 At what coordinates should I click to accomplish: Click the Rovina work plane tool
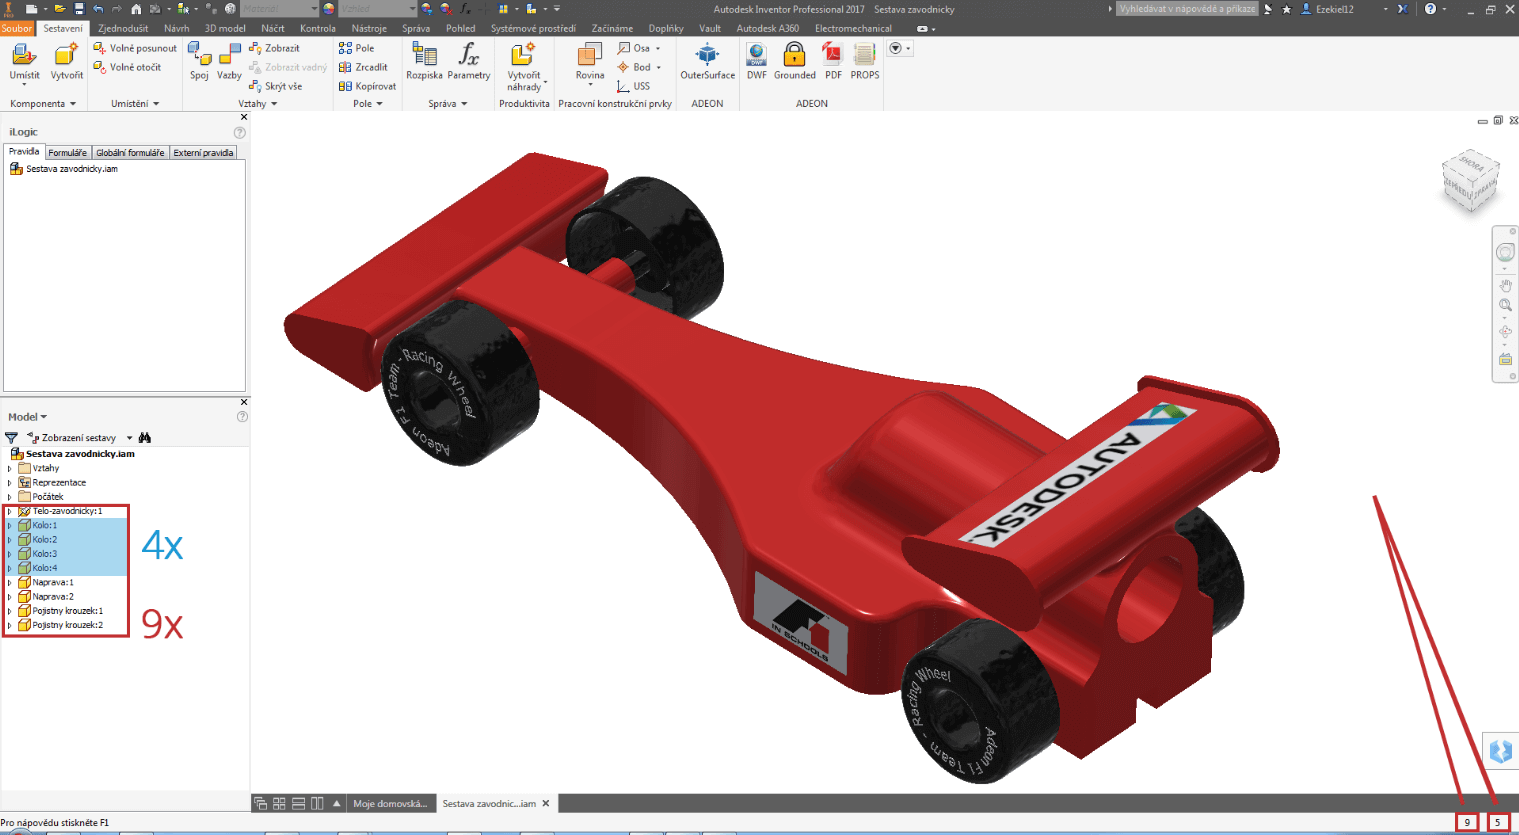pos(590,55)
